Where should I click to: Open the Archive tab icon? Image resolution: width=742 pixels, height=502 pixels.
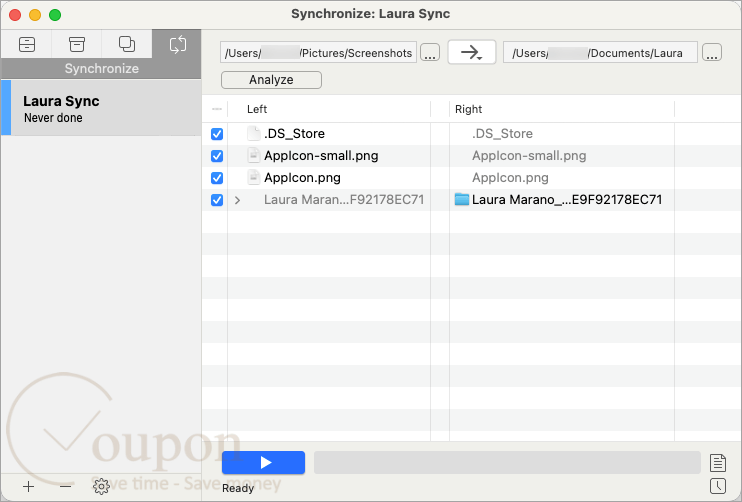[77, 44]
